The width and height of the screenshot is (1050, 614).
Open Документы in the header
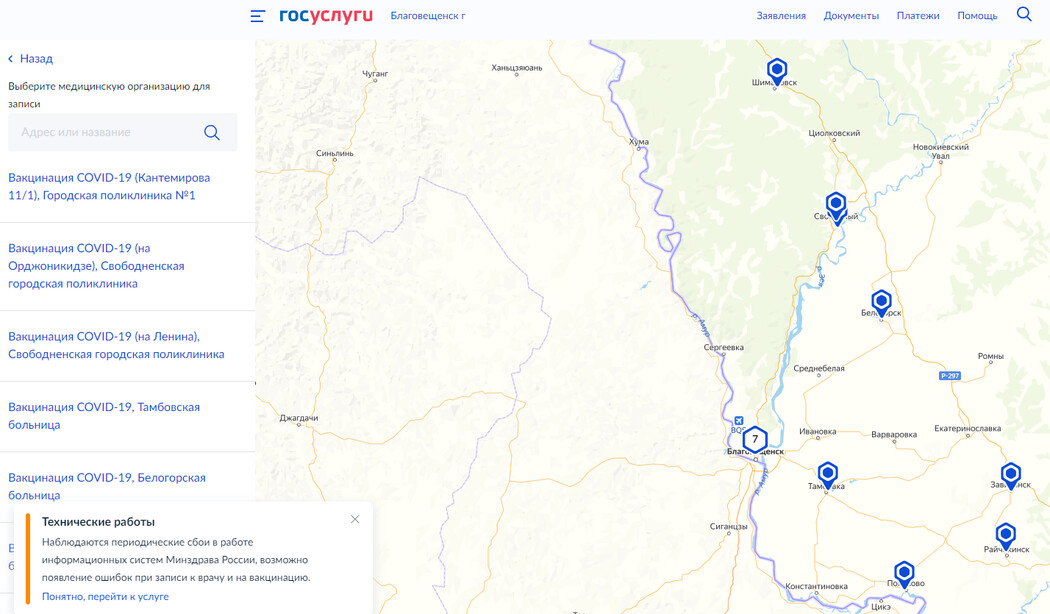point(851,15)
